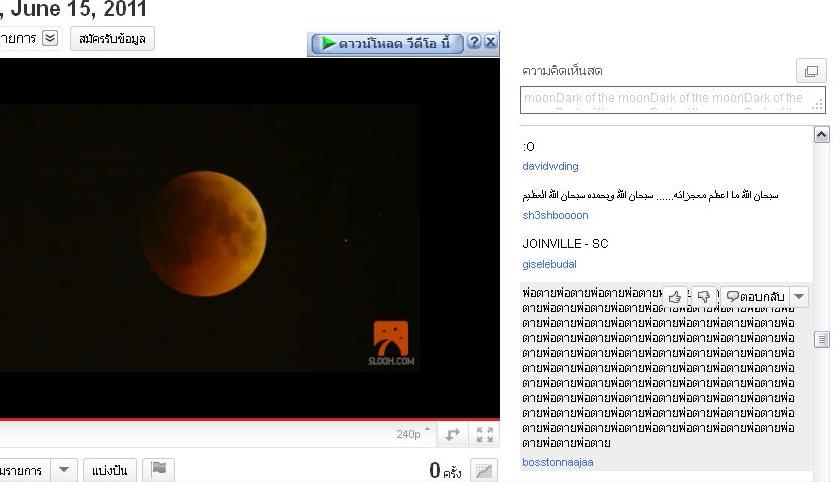This screenshot has width=833, height=482.
Task: Click the red video progress bar
Action: pos(250,420)
